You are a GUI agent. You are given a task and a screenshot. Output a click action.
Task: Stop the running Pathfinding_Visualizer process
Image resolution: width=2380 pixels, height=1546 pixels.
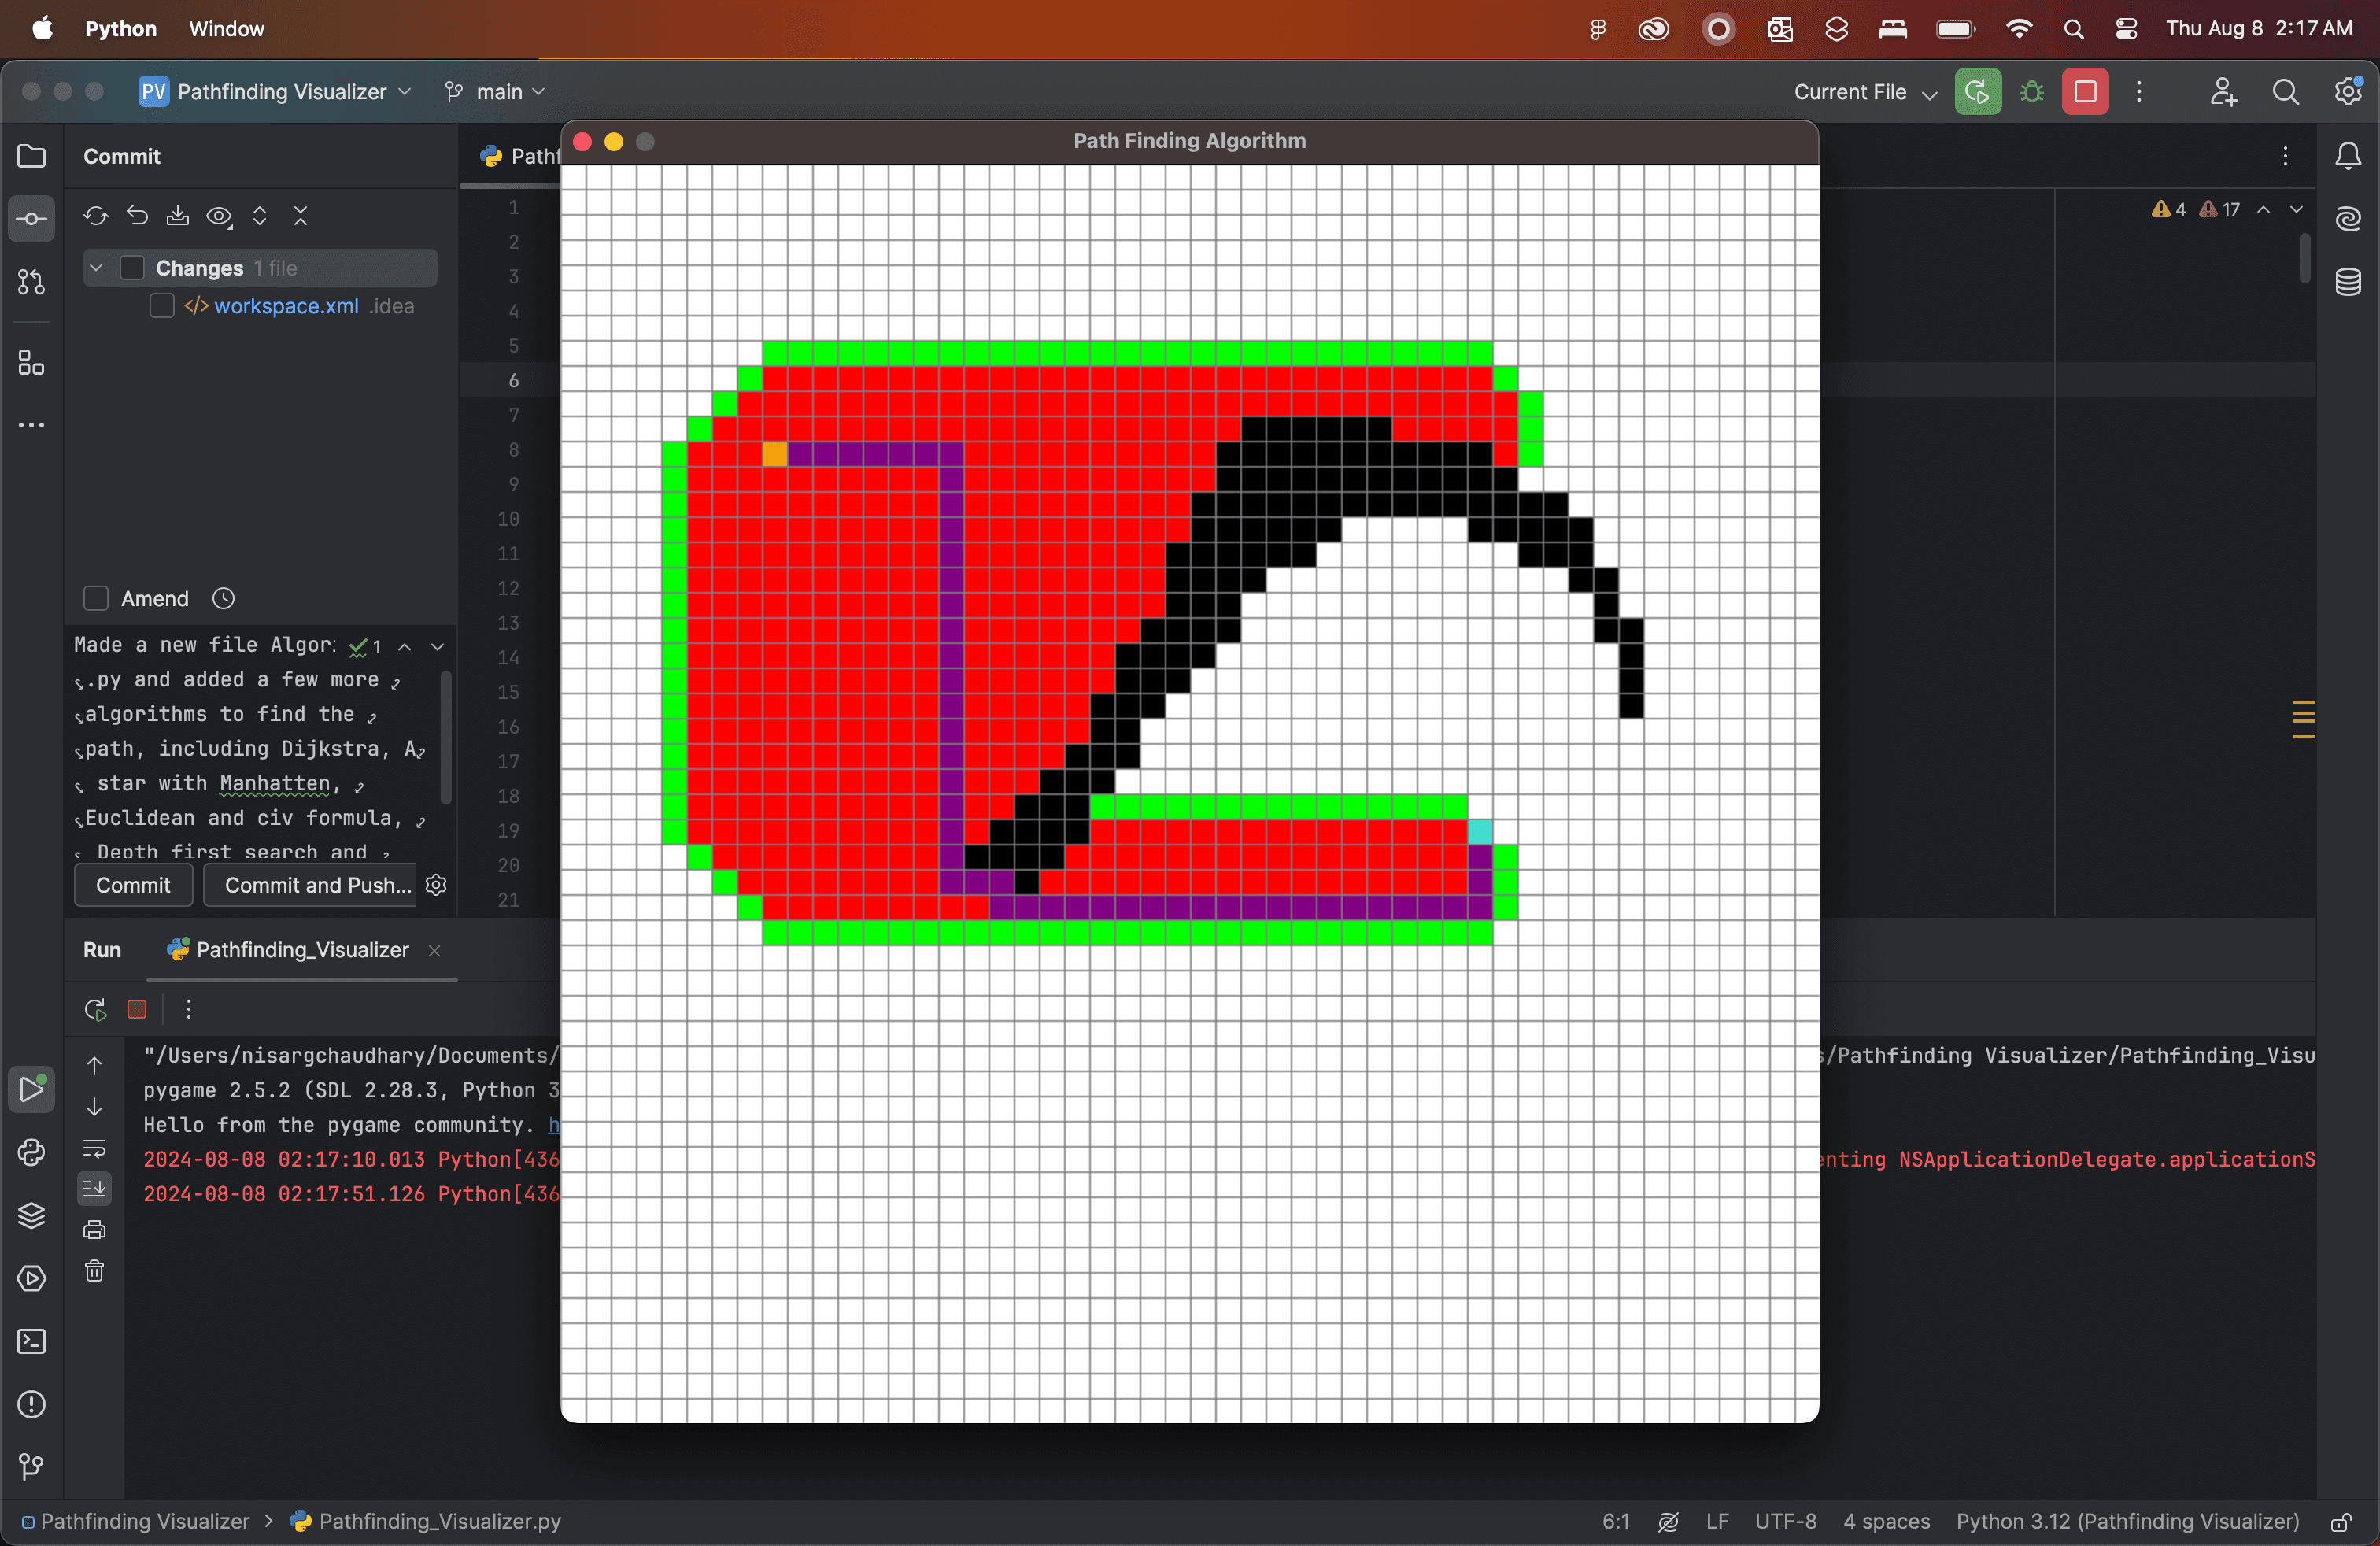[137, 1010]
